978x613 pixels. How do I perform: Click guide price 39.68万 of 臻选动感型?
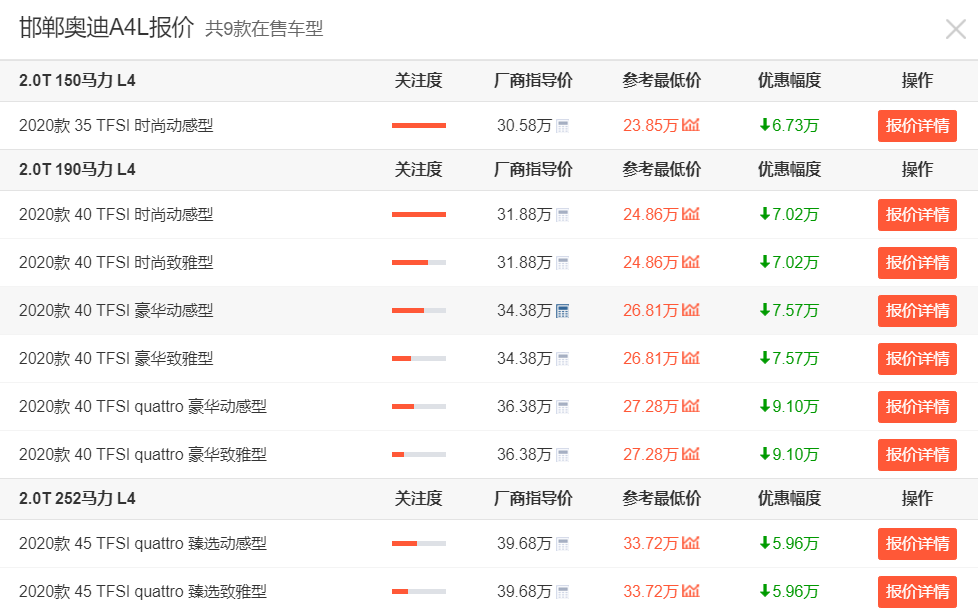[524, 544]
